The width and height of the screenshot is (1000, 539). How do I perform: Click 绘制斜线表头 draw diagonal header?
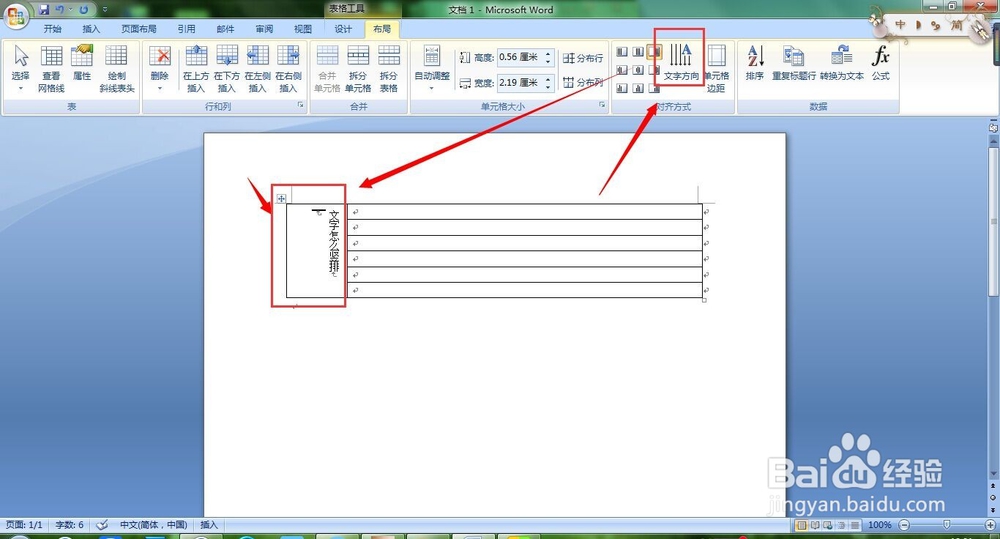117,68
